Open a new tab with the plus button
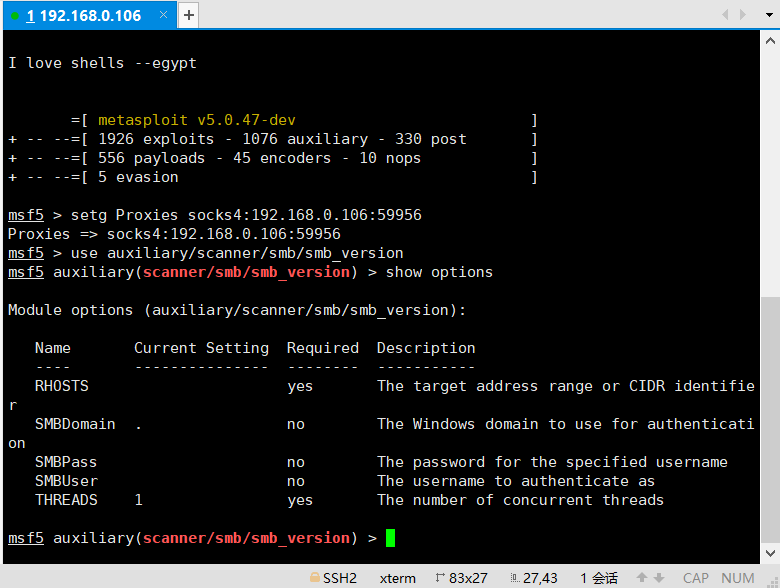Screen dimensions: 780x588 (x=189, y=15)
